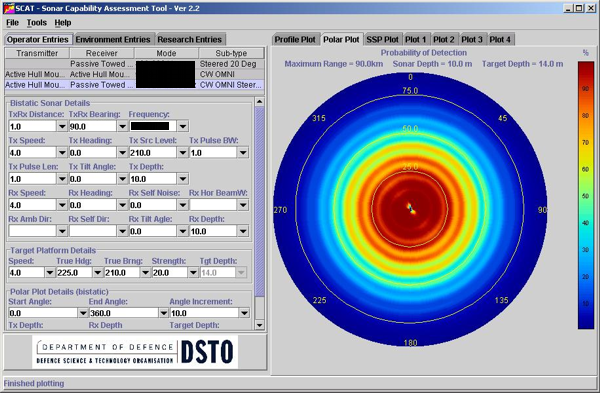Expand the Tx Pulse BW dropdown
The image size is (600, 393).
243,153
